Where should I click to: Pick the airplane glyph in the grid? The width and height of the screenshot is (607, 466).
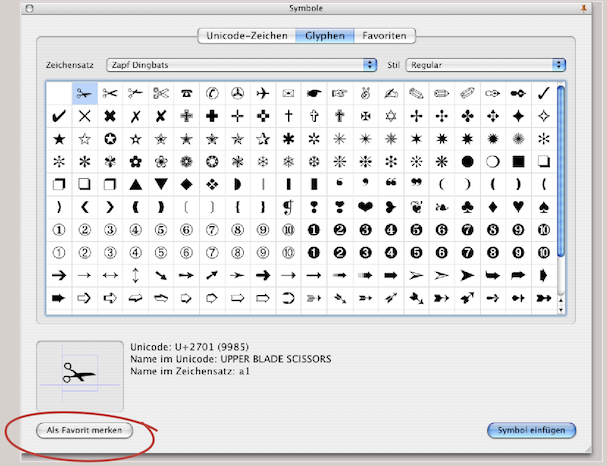(x=263, y=93)
